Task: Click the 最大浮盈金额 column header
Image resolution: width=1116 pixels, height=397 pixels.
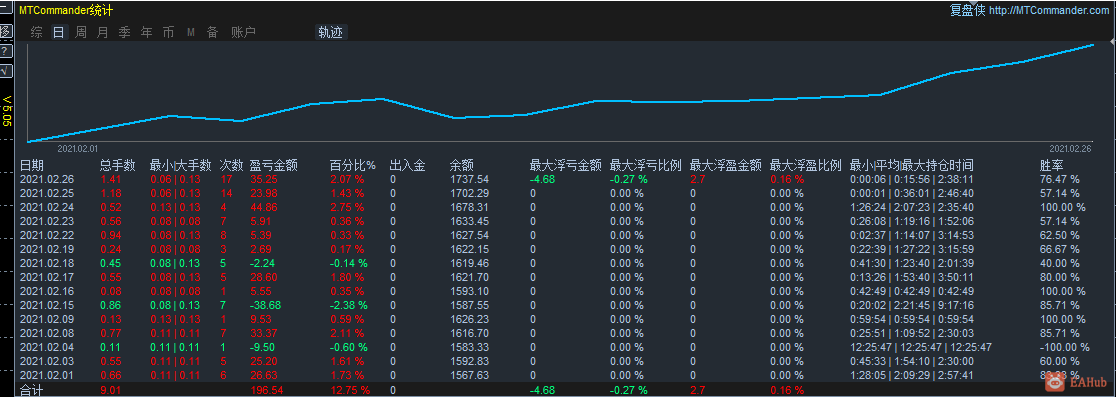Action: (x=725, y=165)
